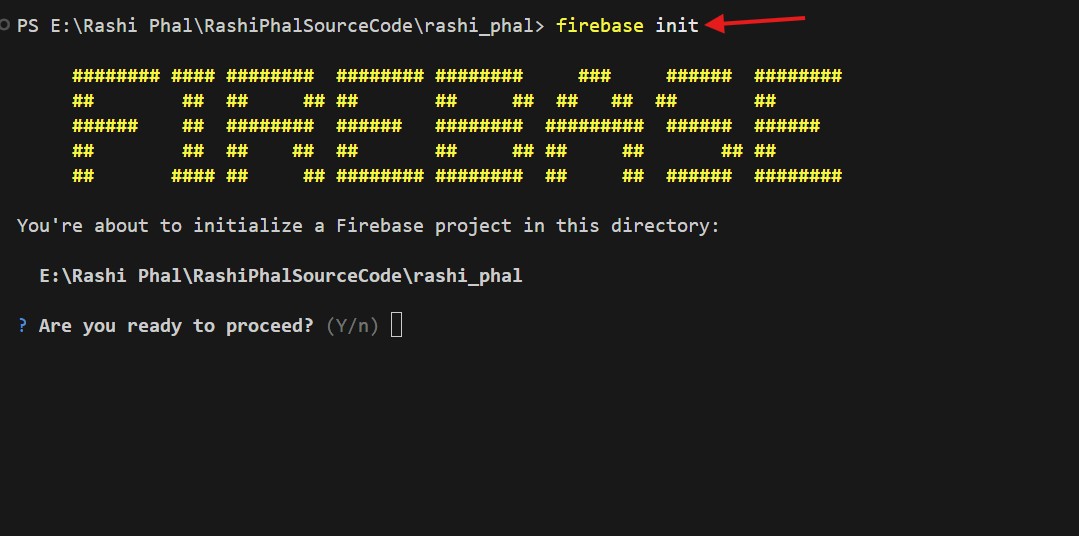This screenshot has height=536, width=1079.
Task: Click the ASCII art letter A
Action: pyautogui.click(x=594, y=126)
